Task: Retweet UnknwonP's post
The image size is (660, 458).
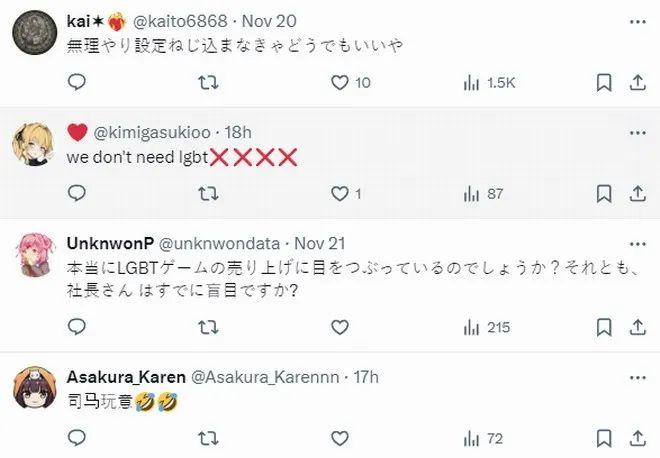Action: 209,327
